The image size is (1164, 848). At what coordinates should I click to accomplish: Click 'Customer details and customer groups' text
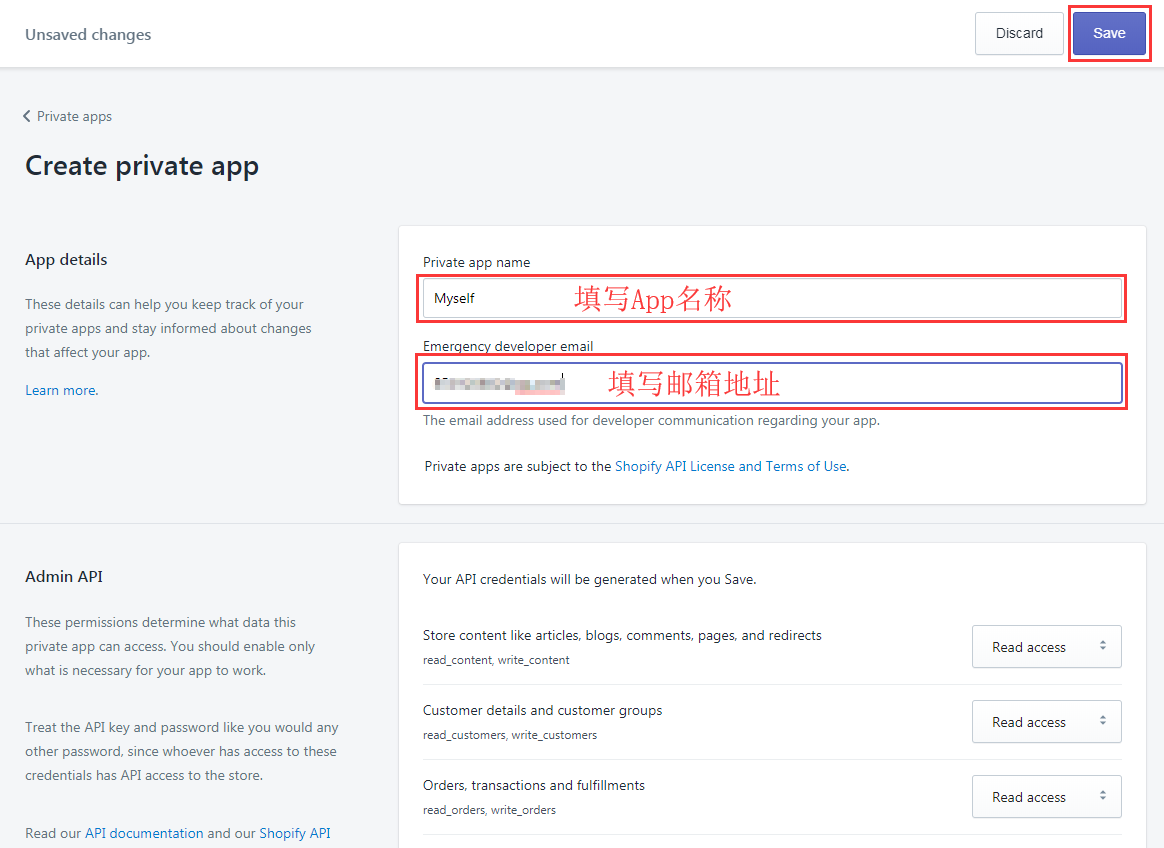(x=543, y=711)
